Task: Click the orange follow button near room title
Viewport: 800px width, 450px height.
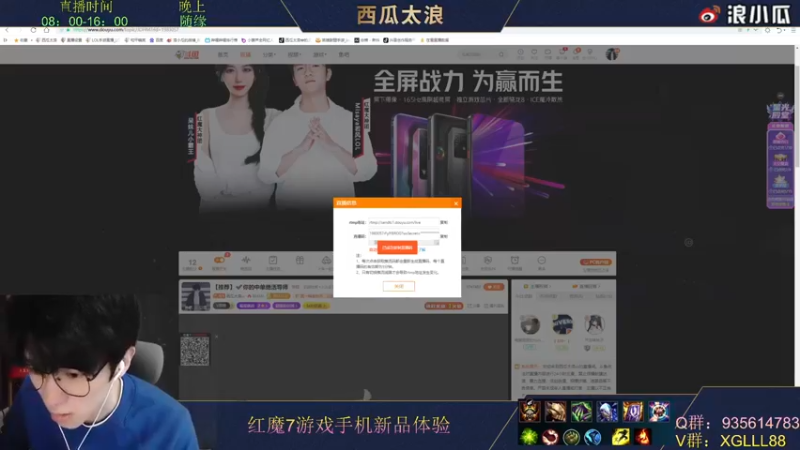Action: pos(493,287)
